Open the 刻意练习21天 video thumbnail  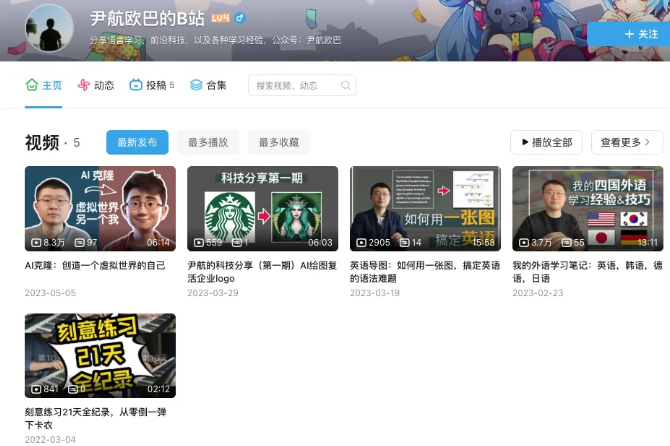click(100, 355)
